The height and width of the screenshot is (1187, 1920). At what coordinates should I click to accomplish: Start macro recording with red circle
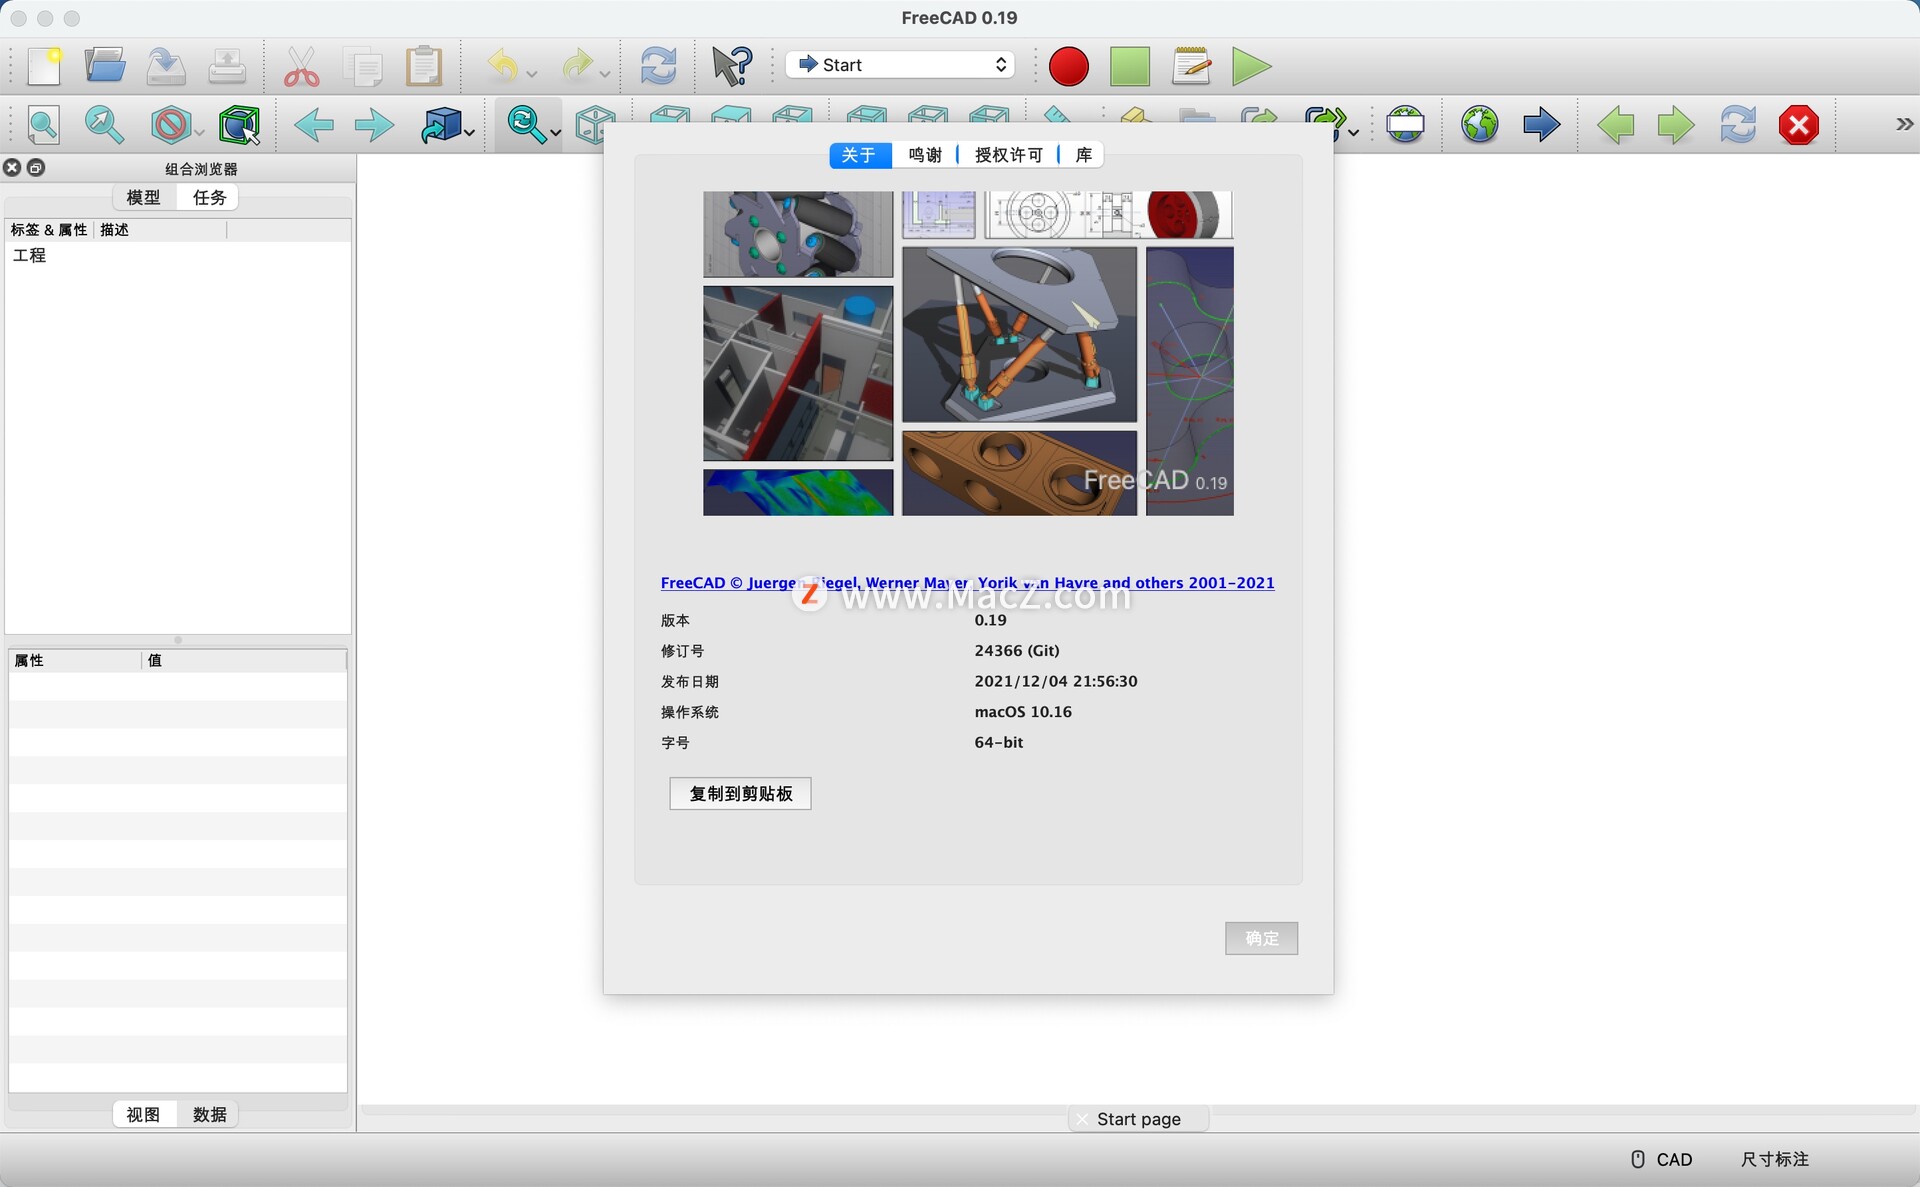click(x=1069, y=66)
